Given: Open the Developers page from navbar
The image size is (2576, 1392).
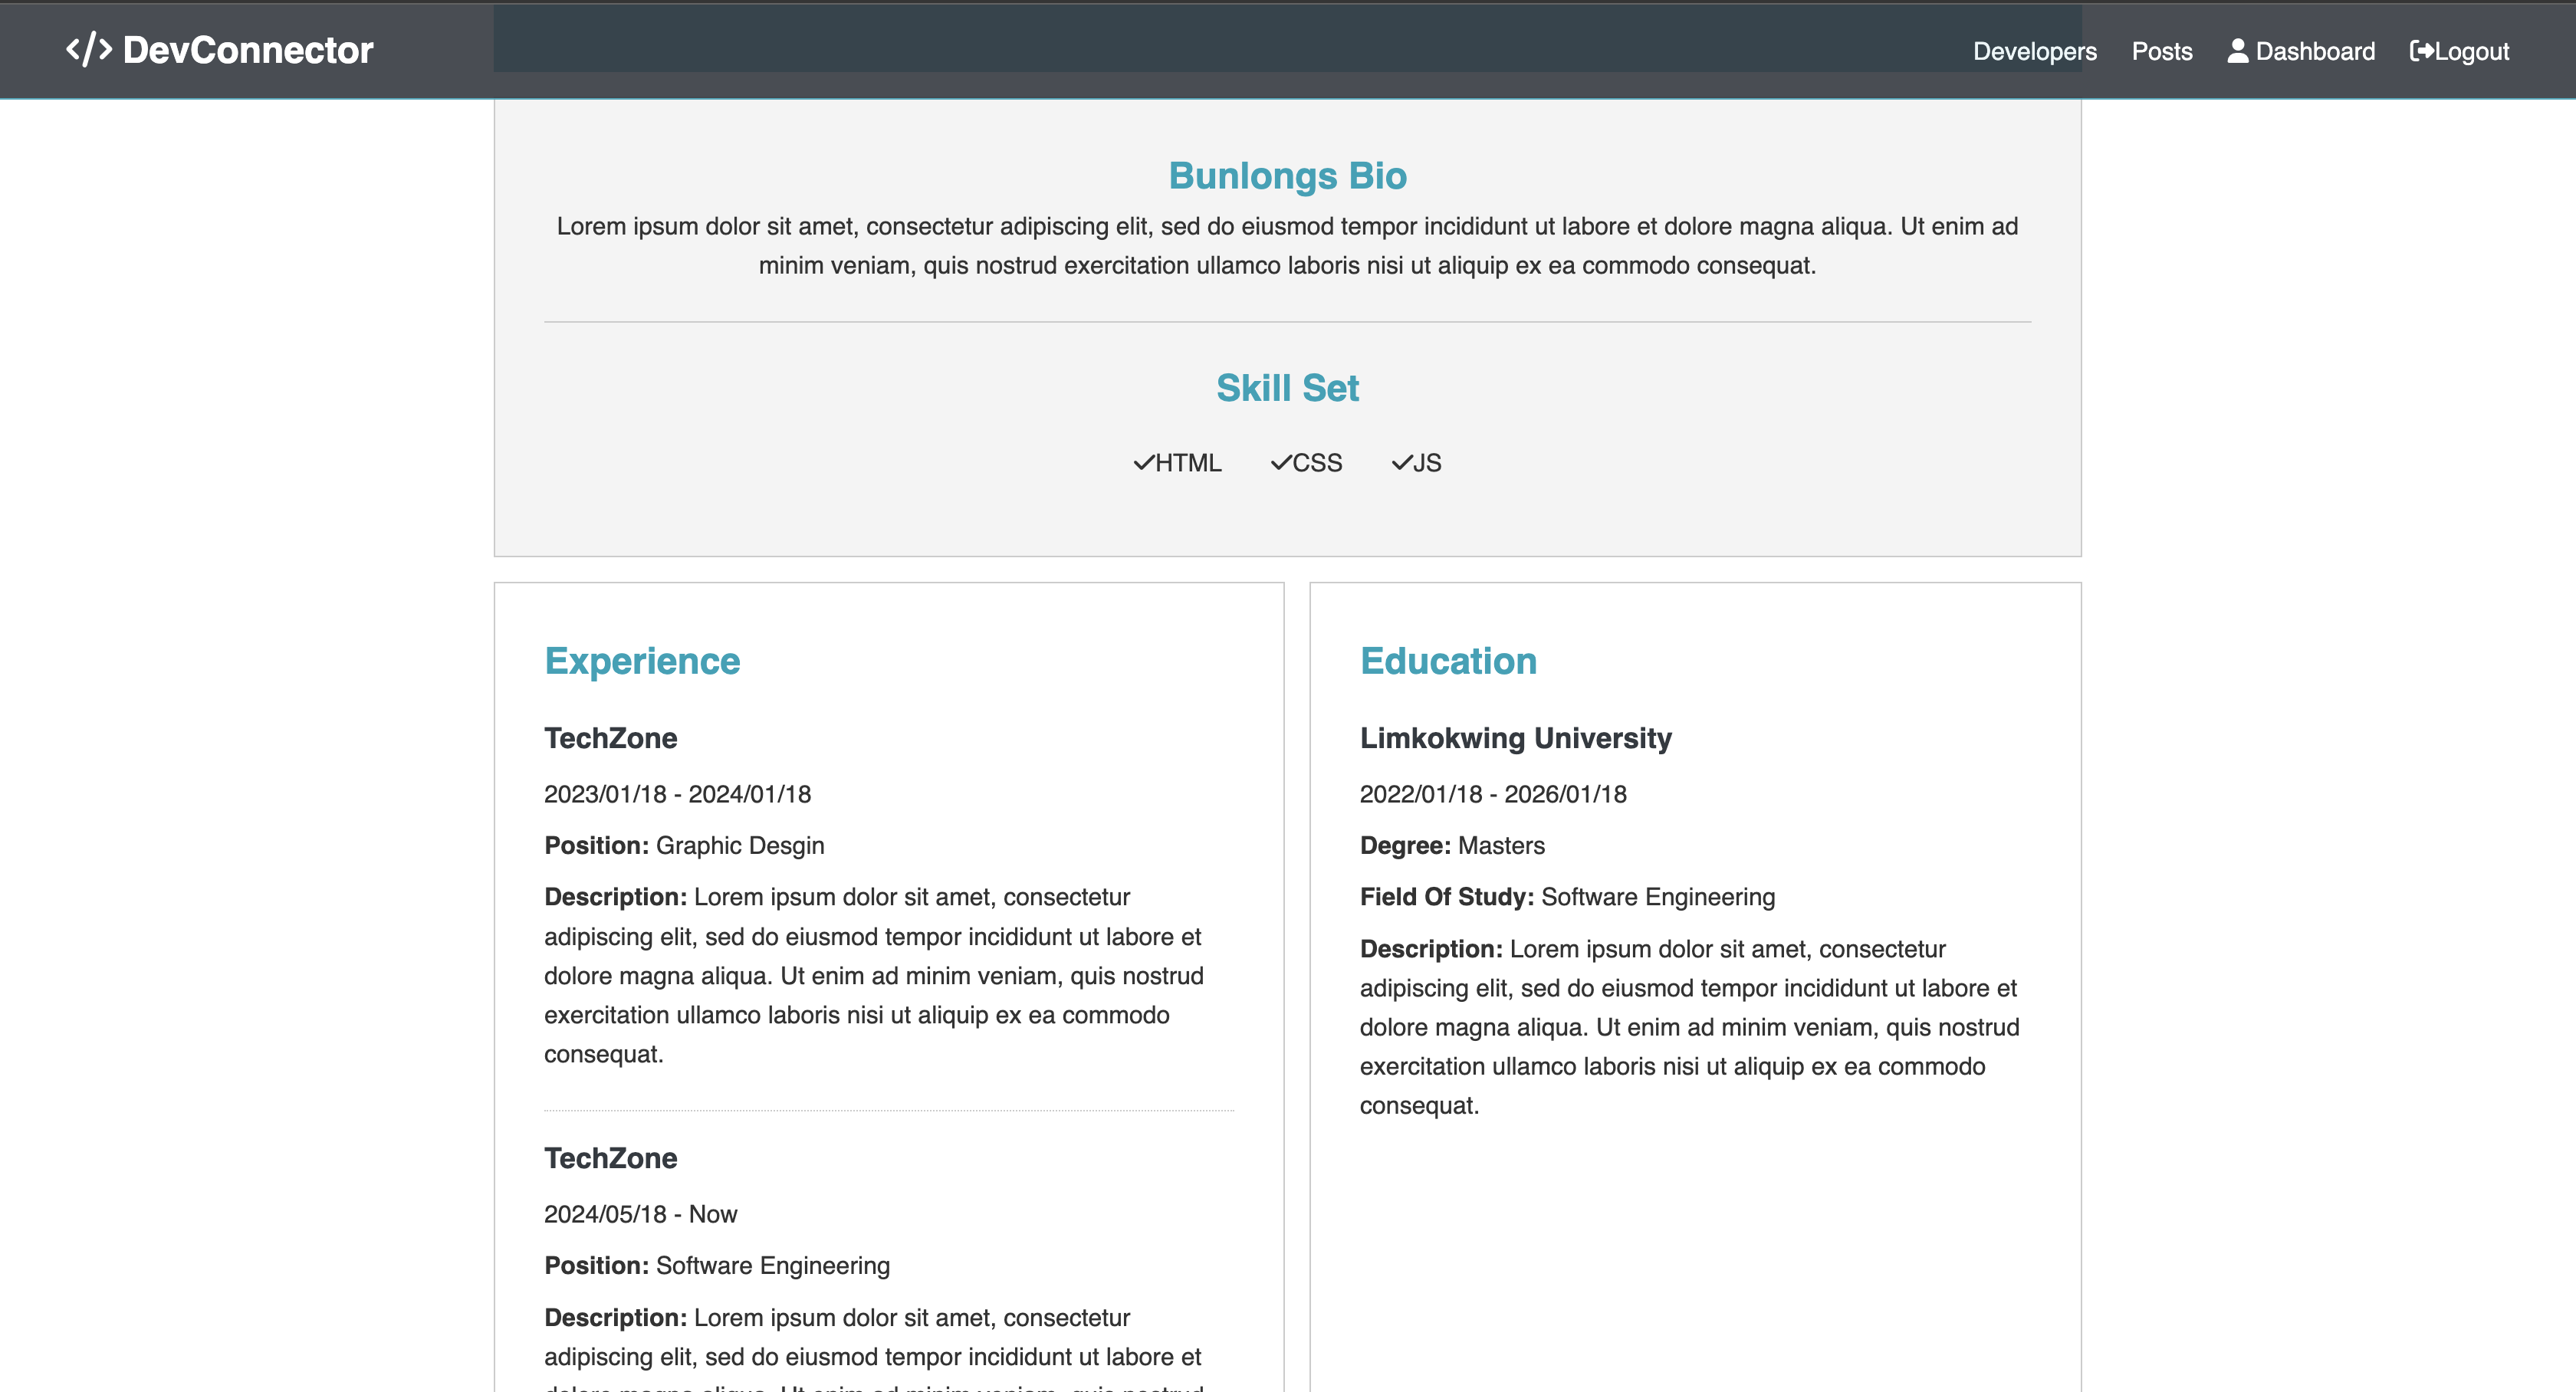Looking at the screenshot, I should click(2034, 51).
